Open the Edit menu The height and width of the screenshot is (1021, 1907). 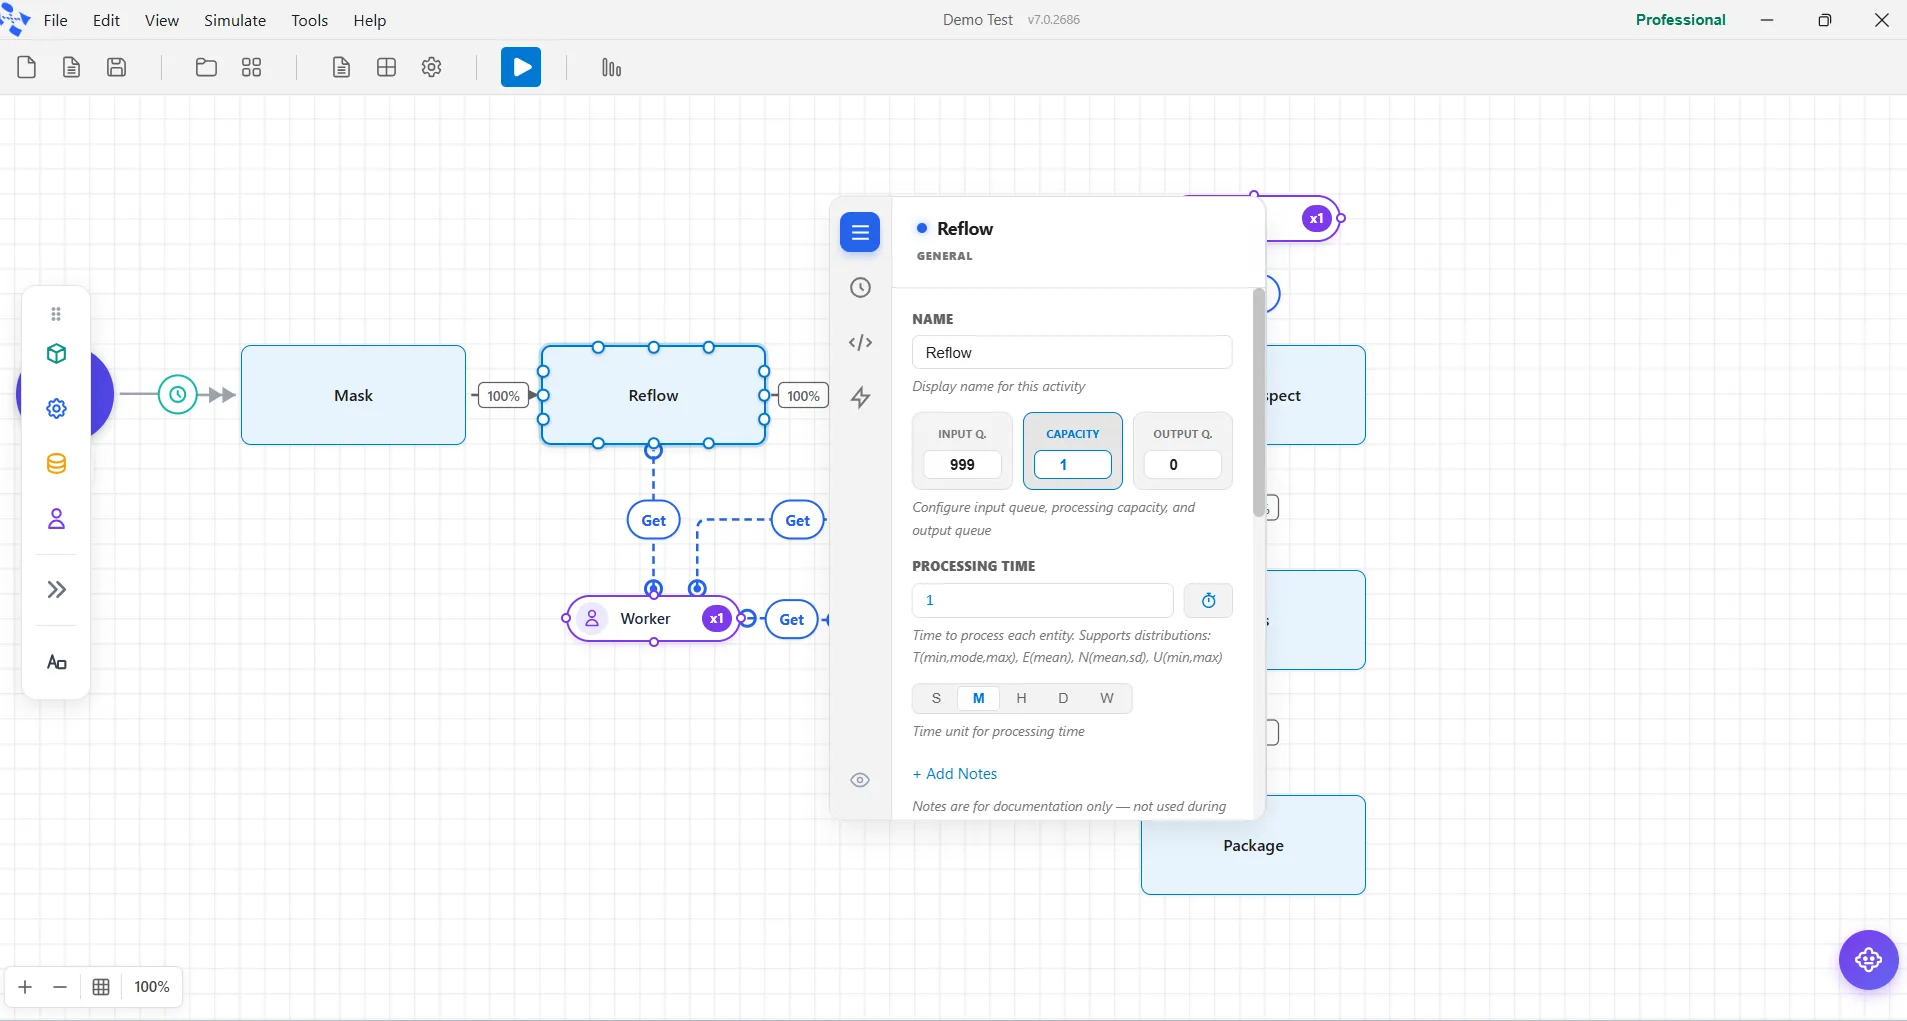click(x=106, y=20)
